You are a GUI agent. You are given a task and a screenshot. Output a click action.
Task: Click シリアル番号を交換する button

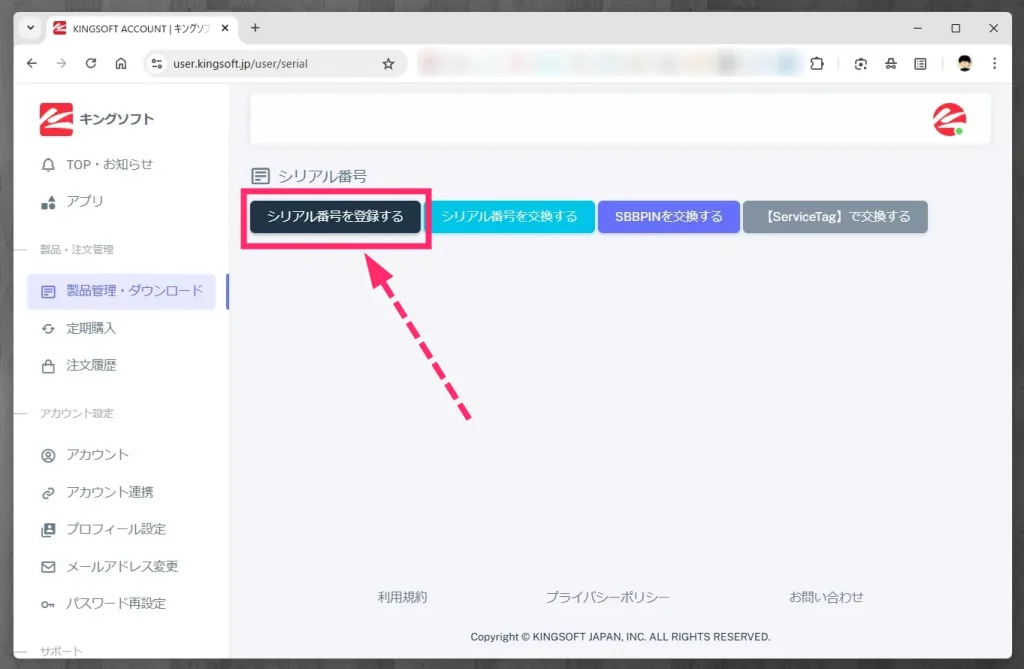click(x=509, y=216)
